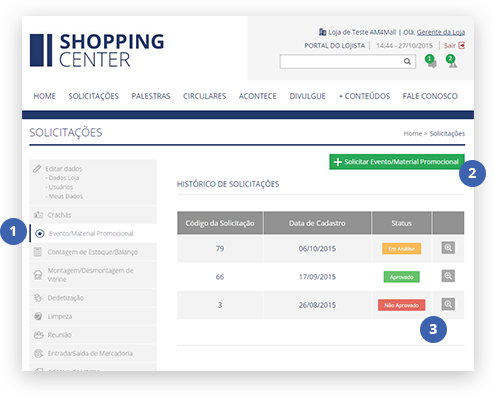View details of request 3
Image resolution: width=495 pixels, height=397 pixels.
(x=448, y=304)
